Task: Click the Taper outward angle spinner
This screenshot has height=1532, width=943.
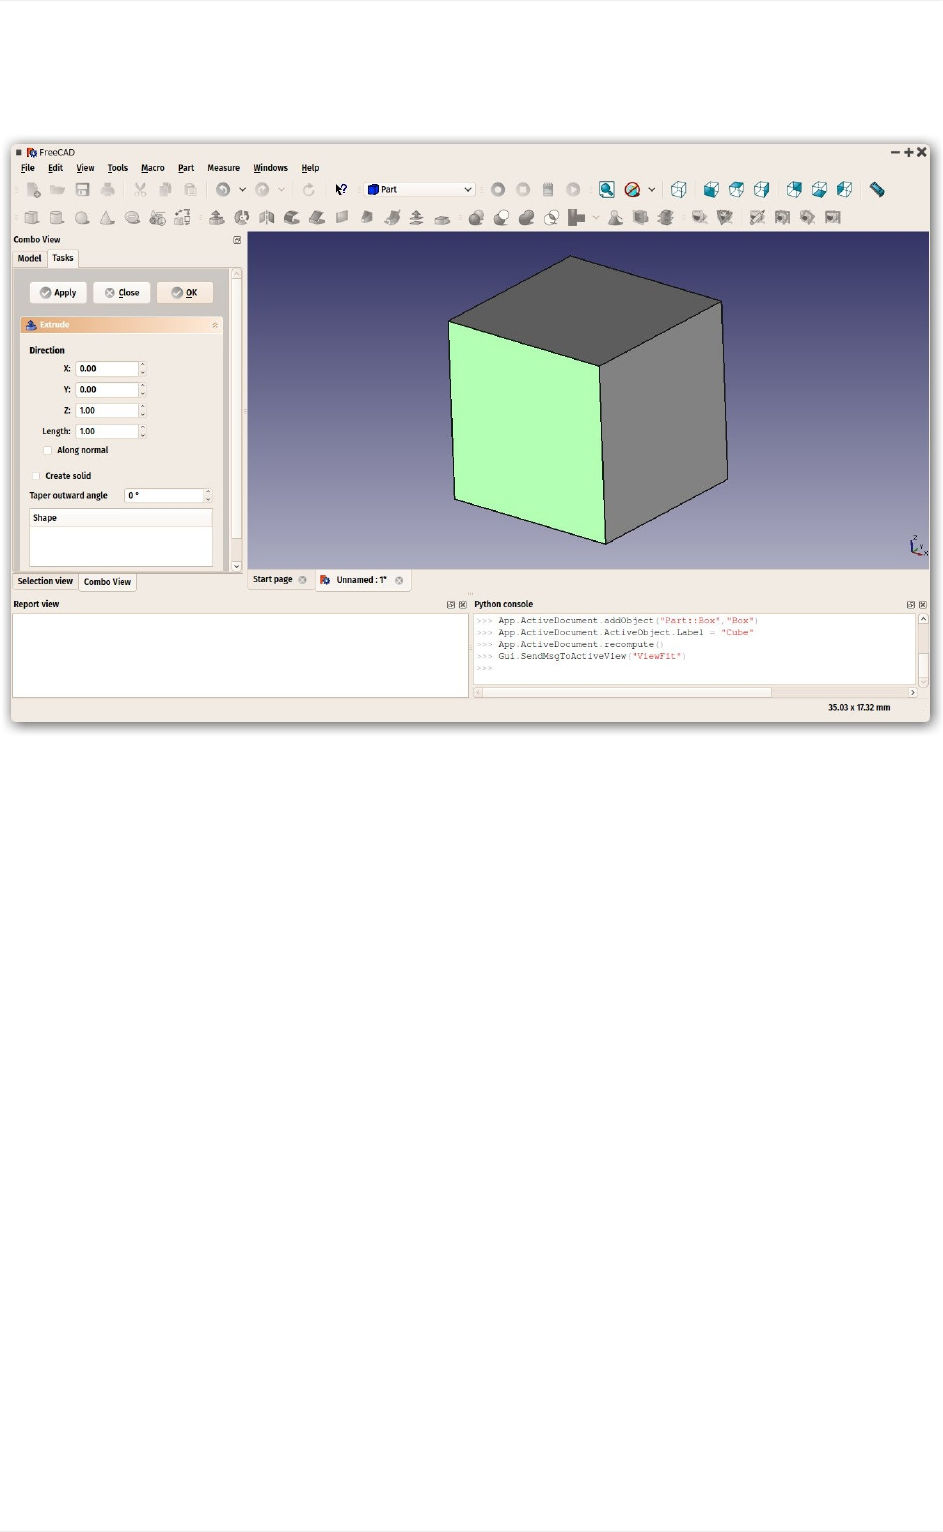Action: pyautogui.click(x=208, y=495)
